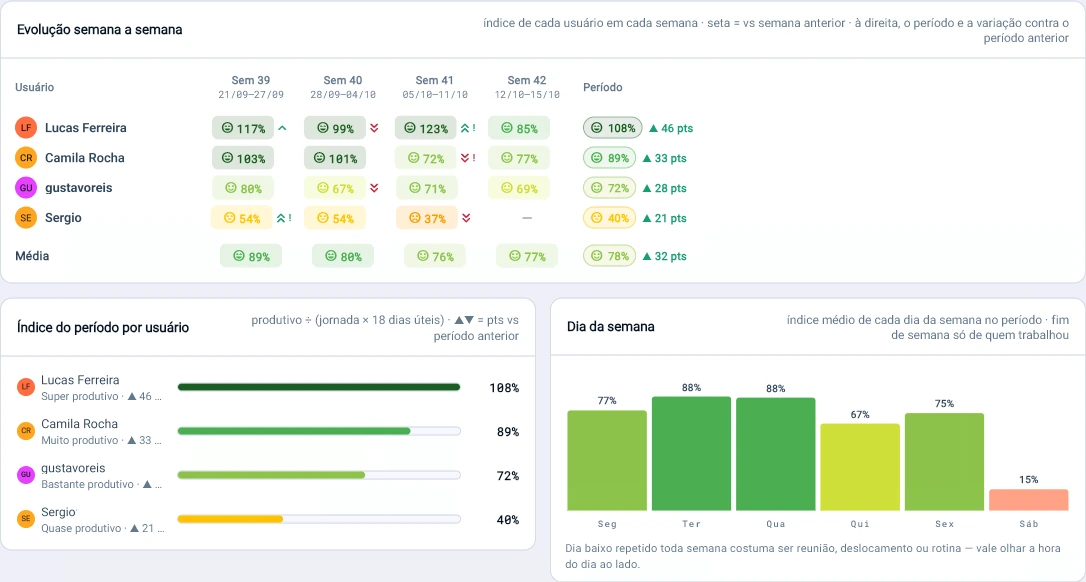Click gustavoreis's 80% cell in Sem 39
Viewport: 1086px width, 582px height.
point(243,188)
